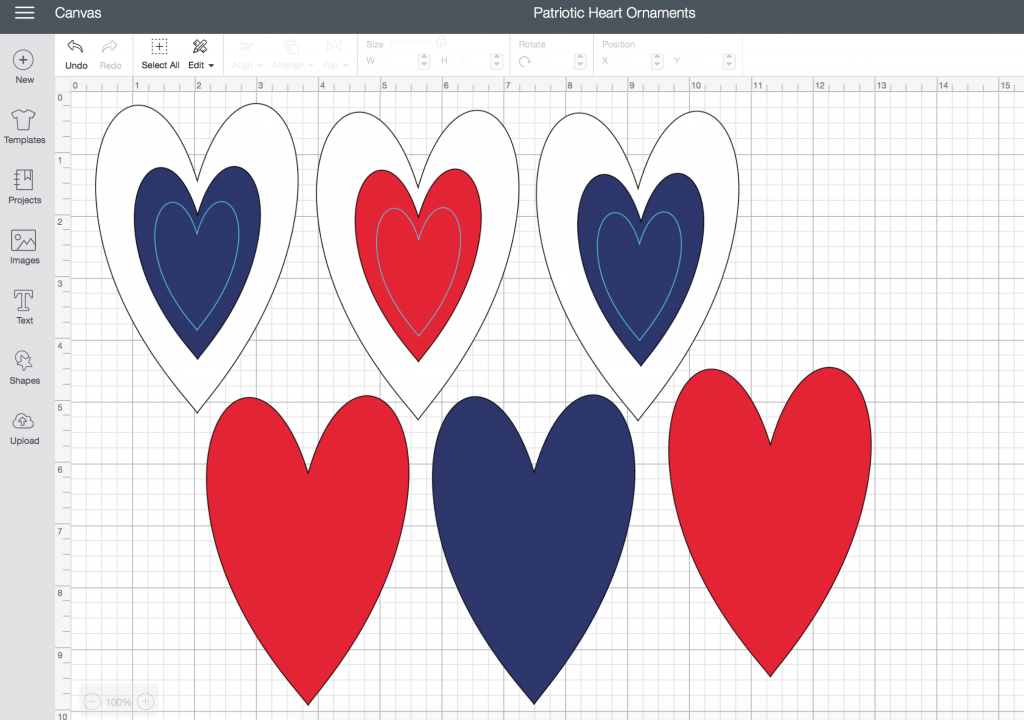Open the Arrange dropdown
Viewport: 1024px width, 720px height.
(x=292, y=55)
